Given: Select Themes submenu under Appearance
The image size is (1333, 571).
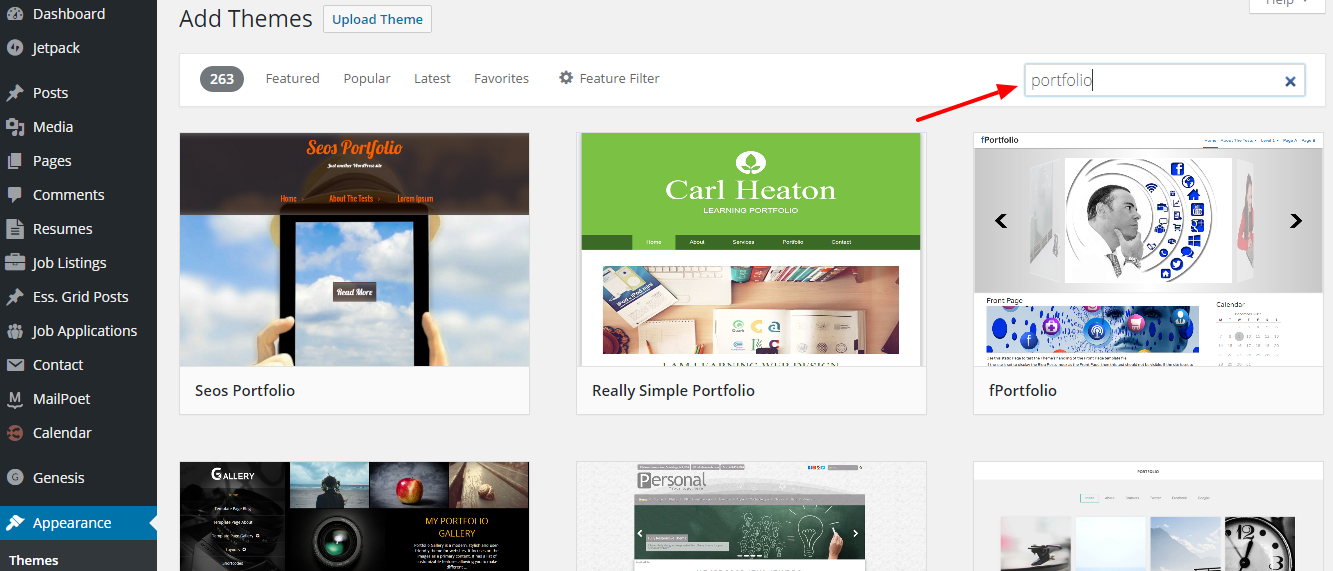Looking at the screenshot, I should click(x=34, y=560).
